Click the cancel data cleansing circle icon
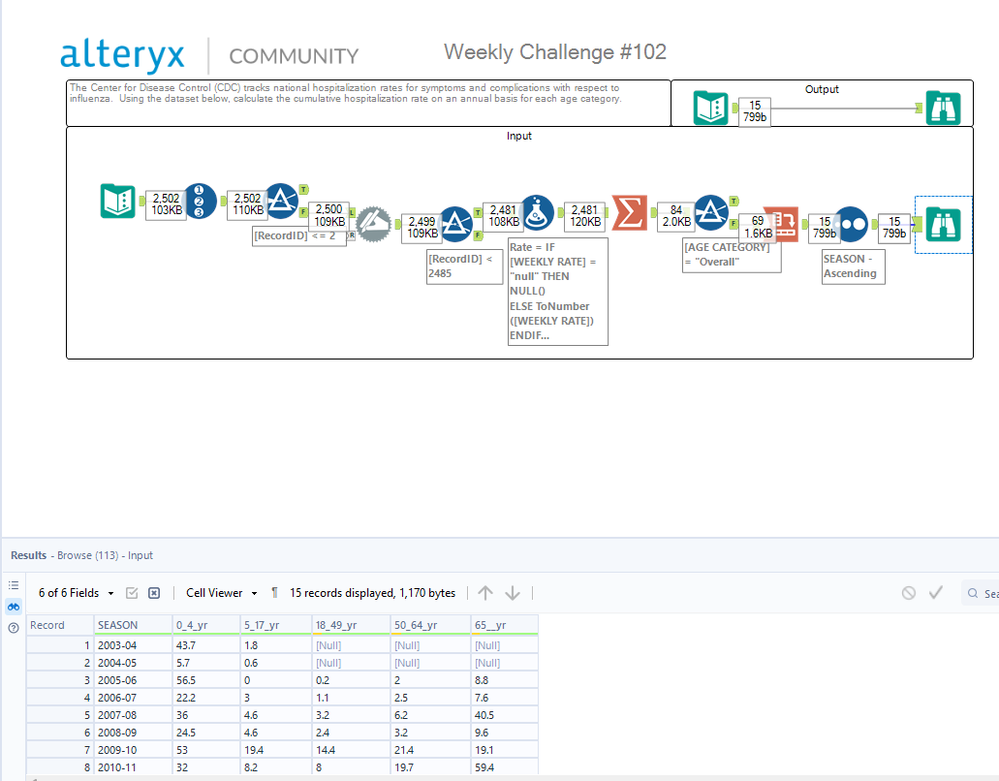Viewport: 999px width, 781px height. click(909, 593)
